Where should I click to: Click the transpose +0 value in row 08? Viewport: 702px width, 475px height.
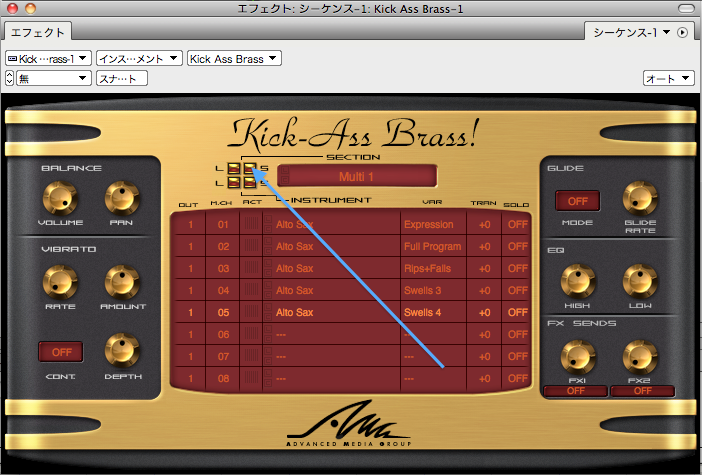point(484,378)
